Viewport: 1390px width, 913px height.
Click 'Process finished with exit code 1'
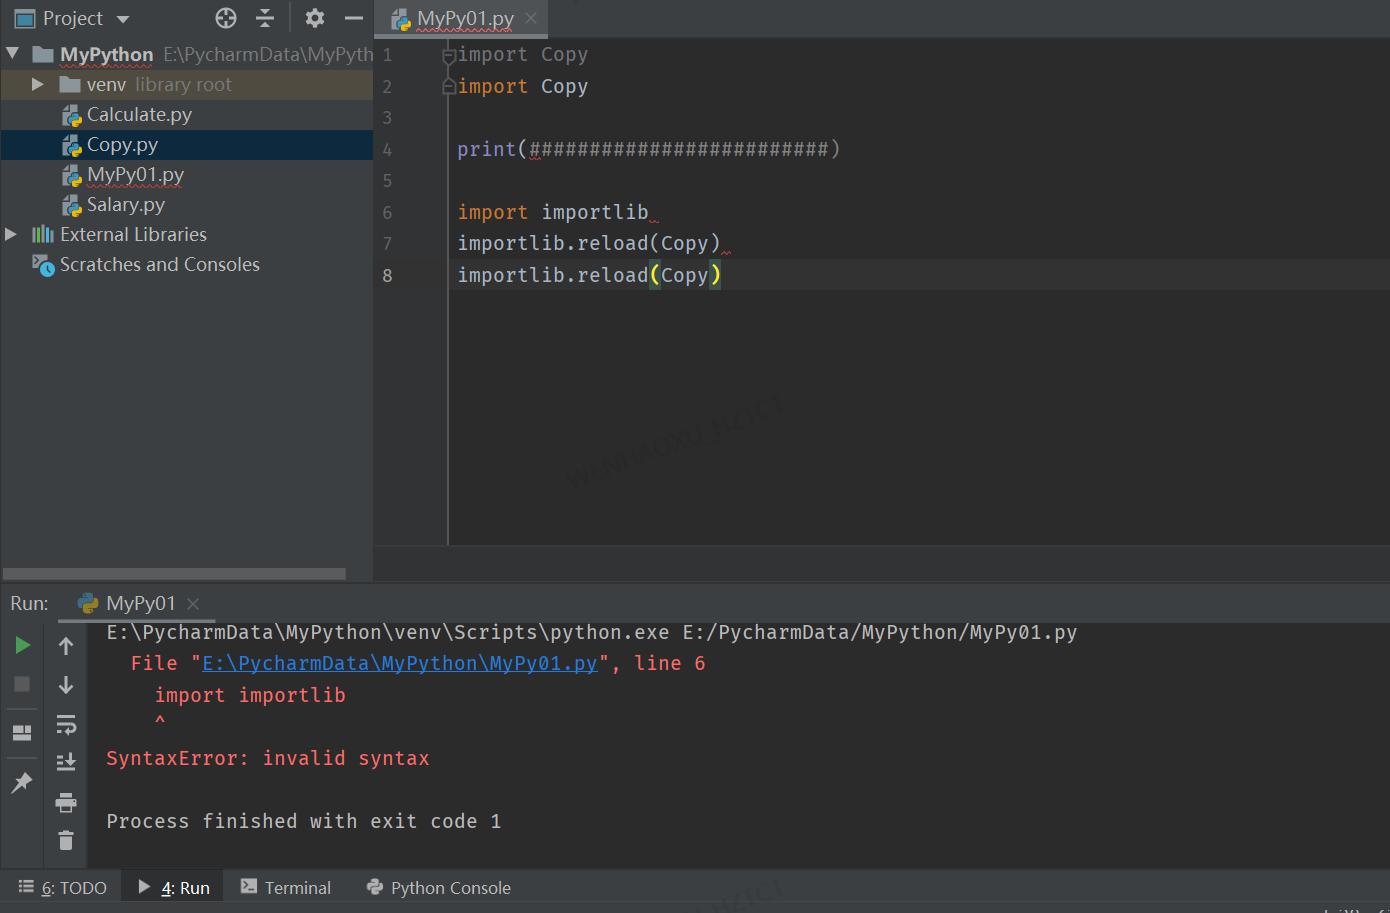(x=304, y=821)
